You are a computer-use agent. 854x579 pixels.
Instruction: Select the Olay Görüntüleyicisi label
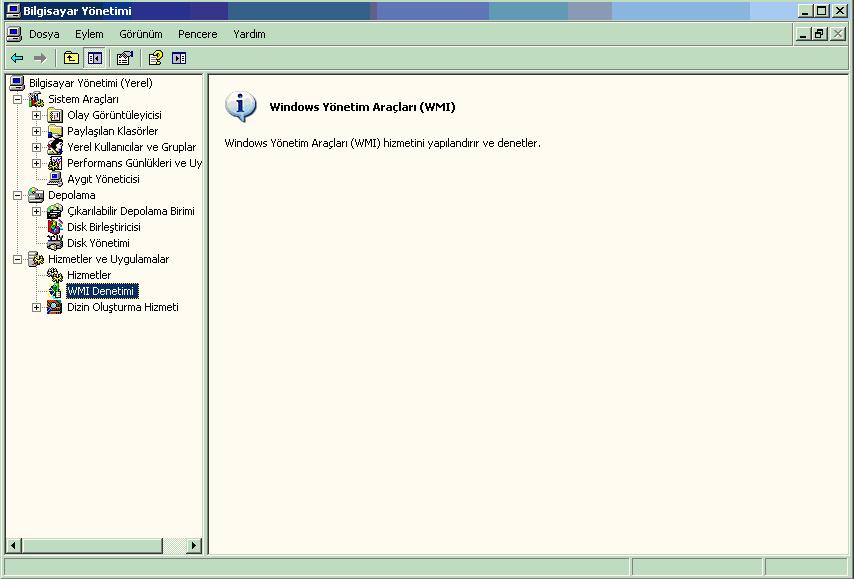click(x=114, y=115)
